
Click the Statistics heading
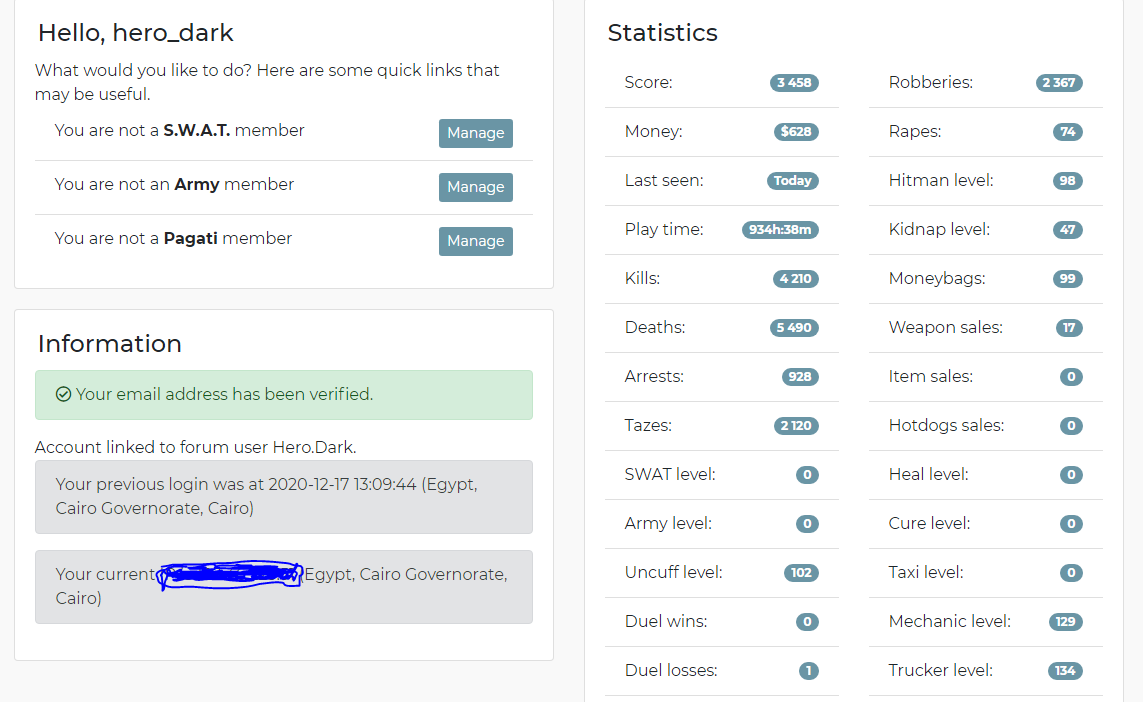click(663, 33)
